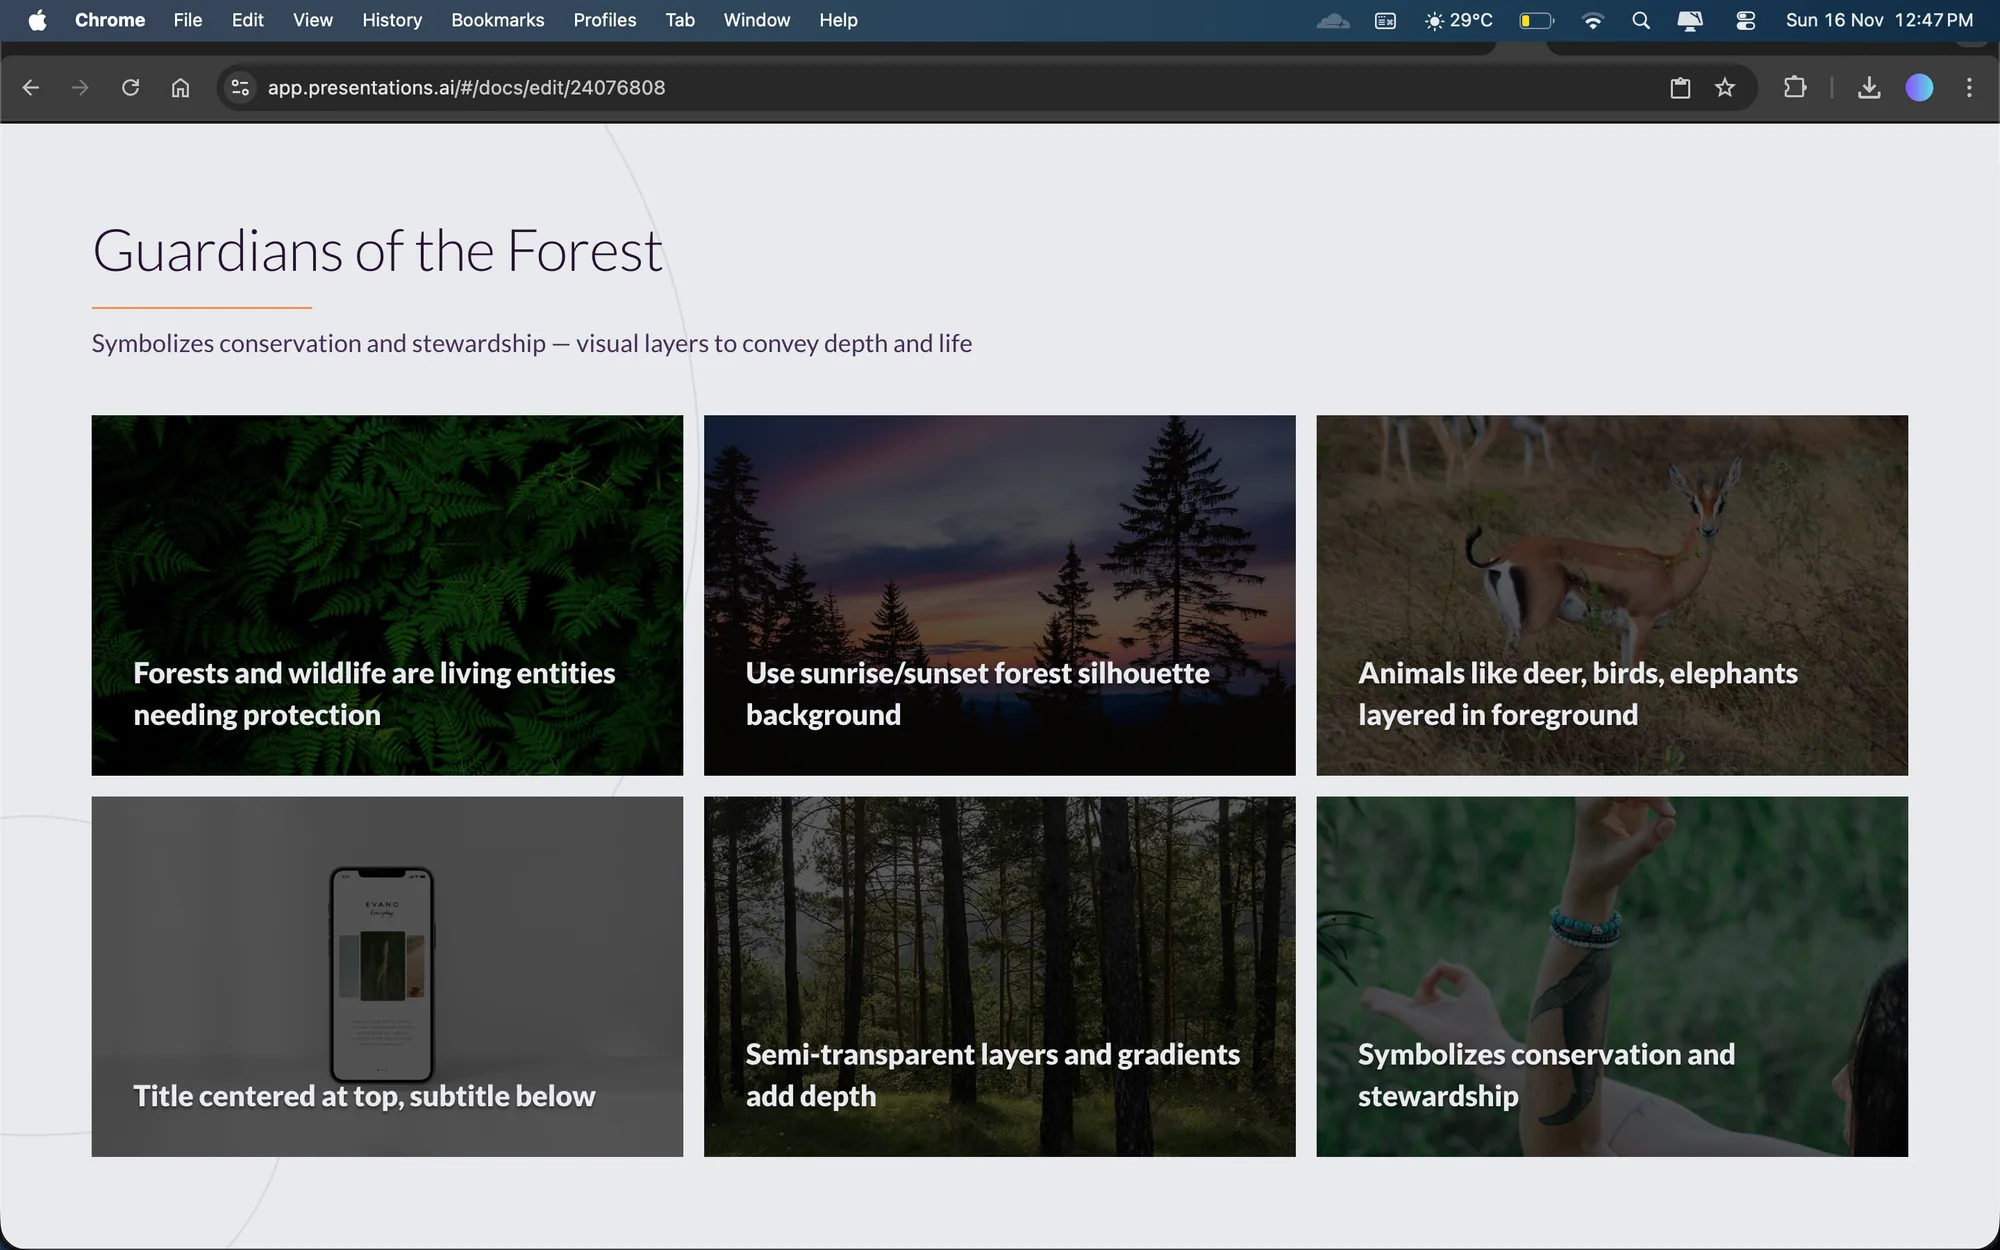
Task: Select the phone mockup image card
Action: pos(387,976)
